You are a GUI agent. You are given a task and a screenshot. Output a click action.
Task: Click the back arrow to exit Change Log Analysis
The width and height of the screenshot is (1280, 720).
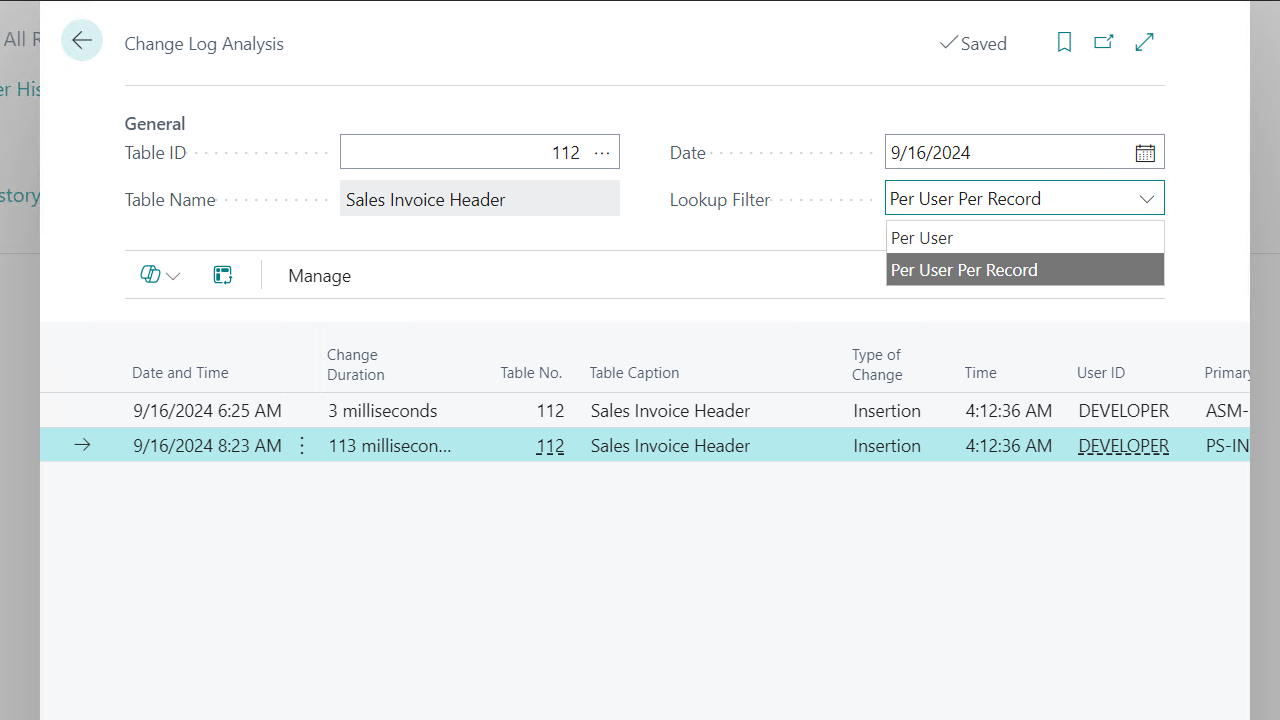(82, 40)
